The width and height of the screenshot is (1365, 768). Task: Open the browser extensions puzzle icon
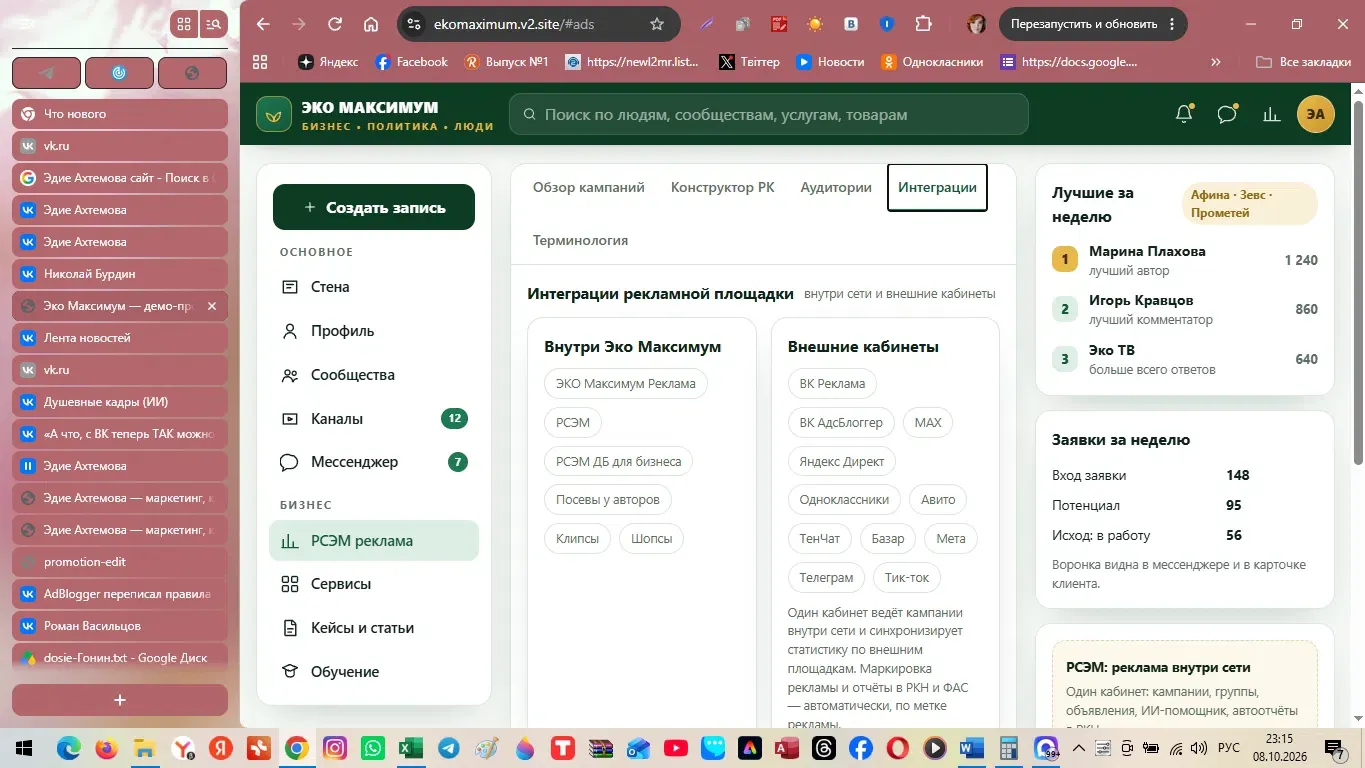pyautogui.click(x=923, y=24)
